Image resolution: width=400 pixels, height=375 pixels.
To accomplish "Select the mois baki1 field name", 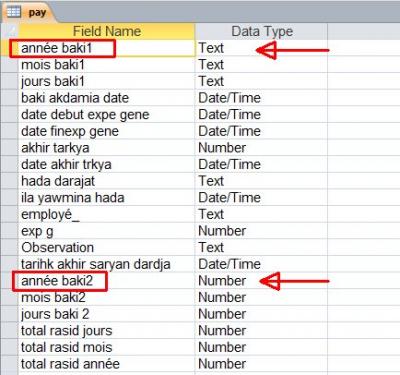I will tap(107, 65).
